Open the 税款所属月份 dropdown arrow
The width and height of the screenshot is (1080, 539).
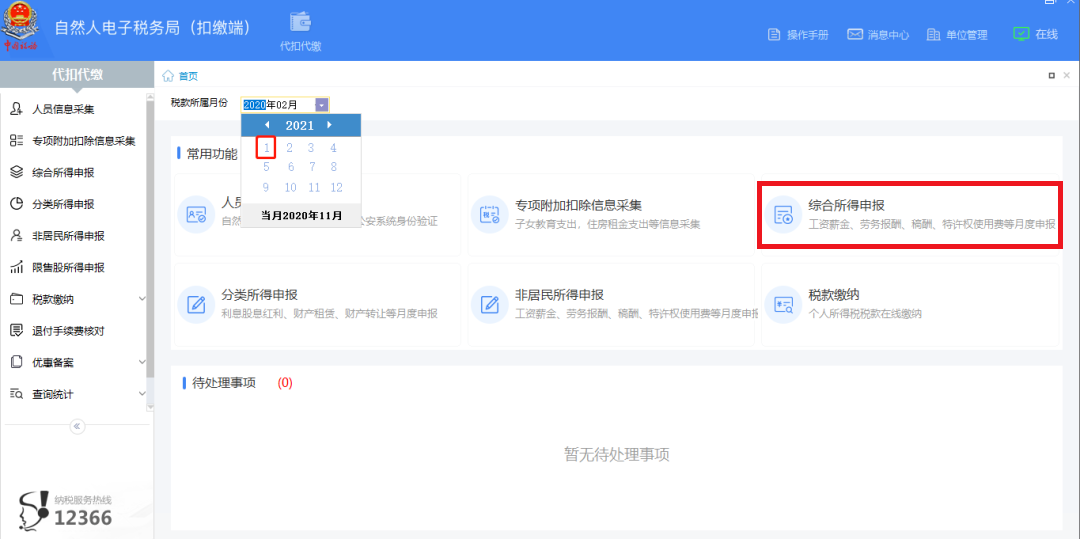coord(322,105)
